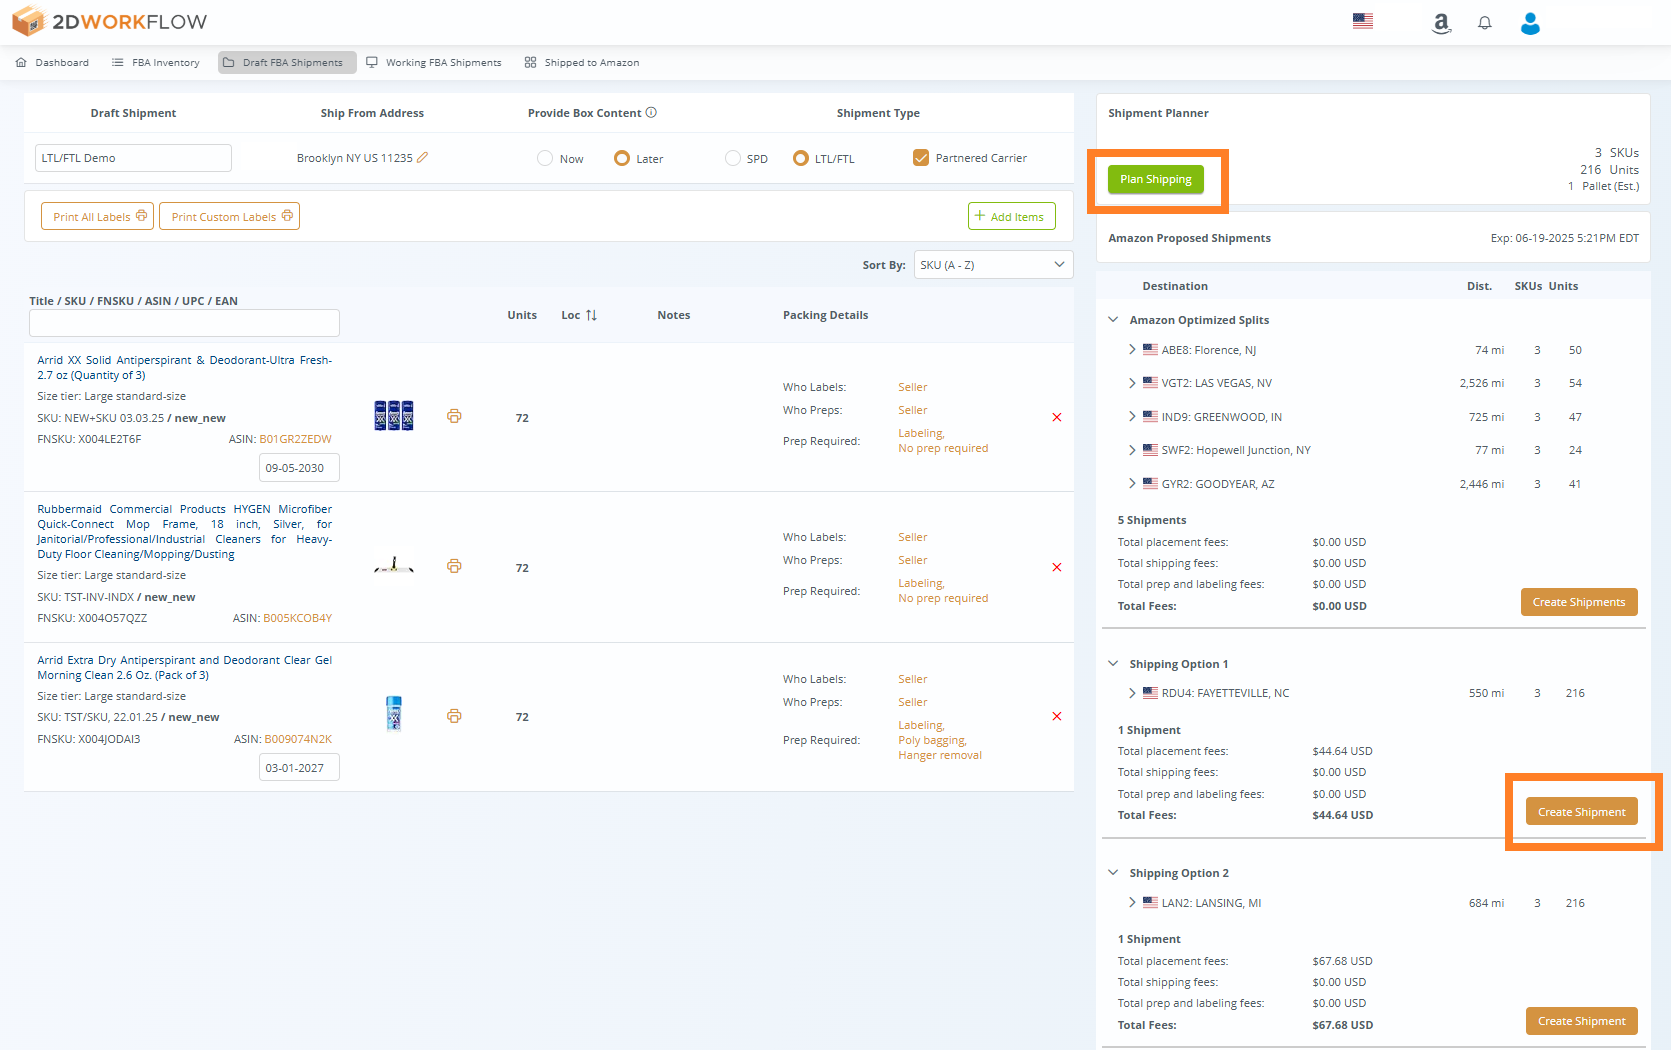Click the printer icon on the Rubbermaid Mop row
This screenshot has height=1050, width=1671.
[x=455, y=566]
